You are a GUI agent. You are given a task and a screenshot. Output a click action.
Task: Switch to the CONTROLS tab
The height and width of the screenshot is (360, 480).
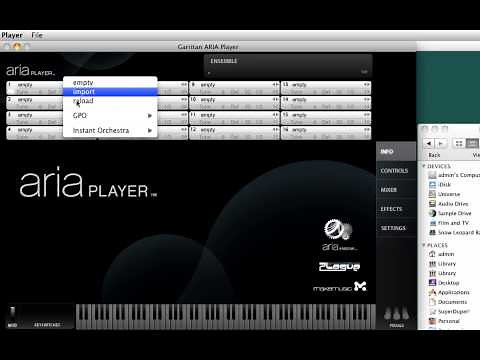tap(396, 171)
